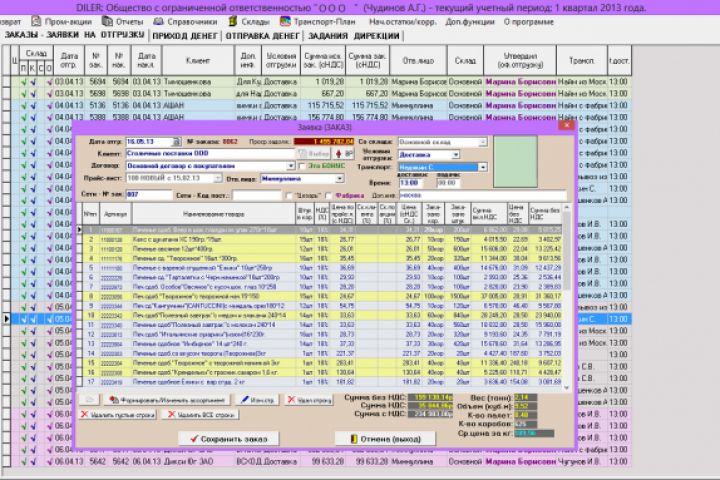Click Утвердил column header in main table
Viewport: 720px width, 480px height.
point(520,60)
